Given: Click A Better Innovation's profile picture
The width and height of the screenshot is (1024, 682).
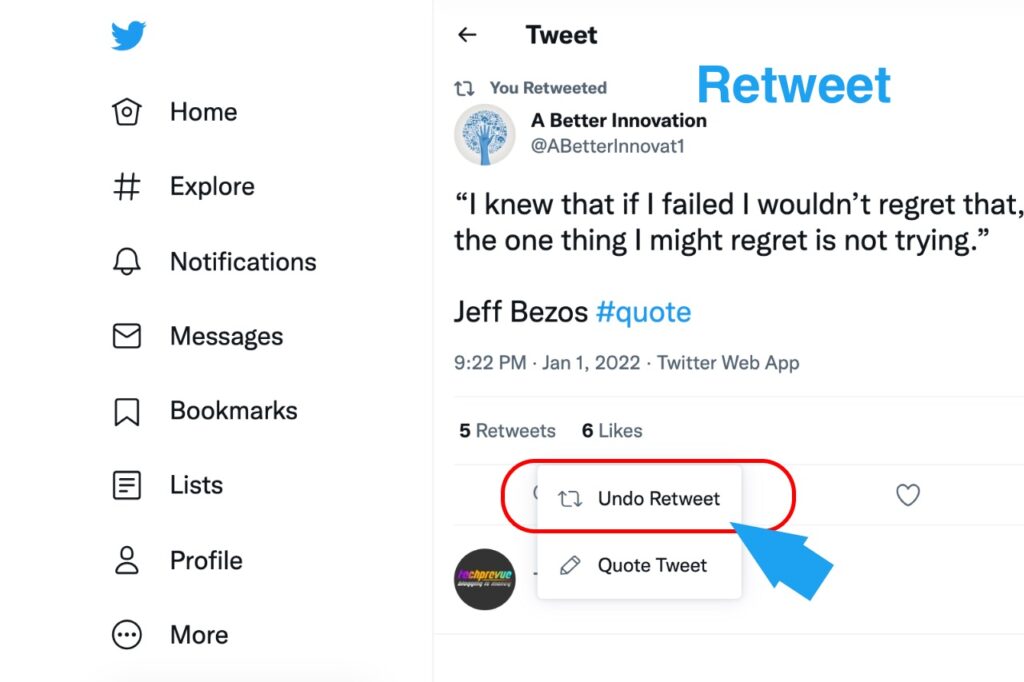Looking at the screenshot, I should [484, 134].
